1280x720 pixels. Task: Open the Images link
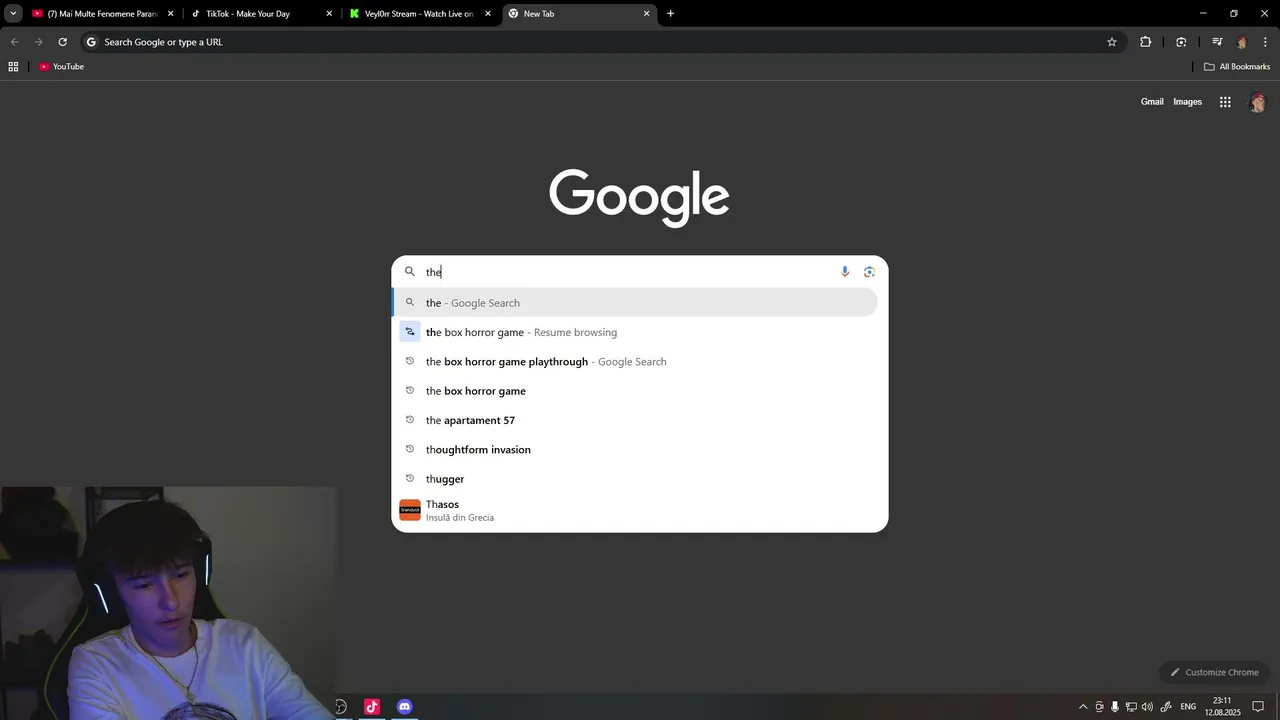click(1187, 102)
